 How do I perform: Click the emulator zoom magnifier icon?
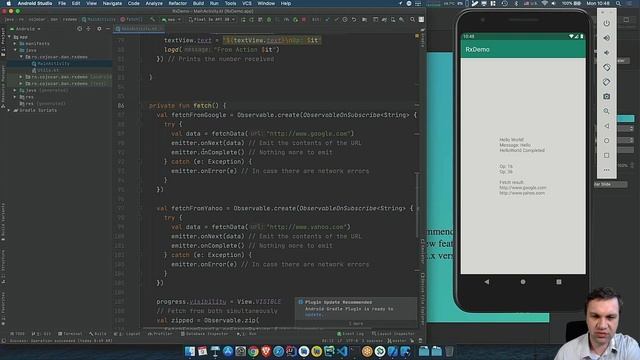(607, 111)
